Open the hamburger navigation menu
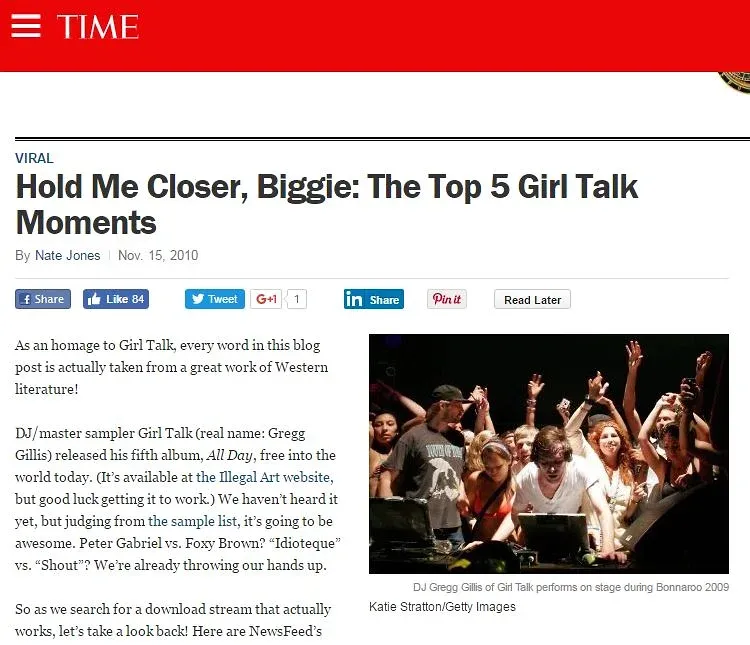Screen dimensions: 750x645 tap(26, 25)
